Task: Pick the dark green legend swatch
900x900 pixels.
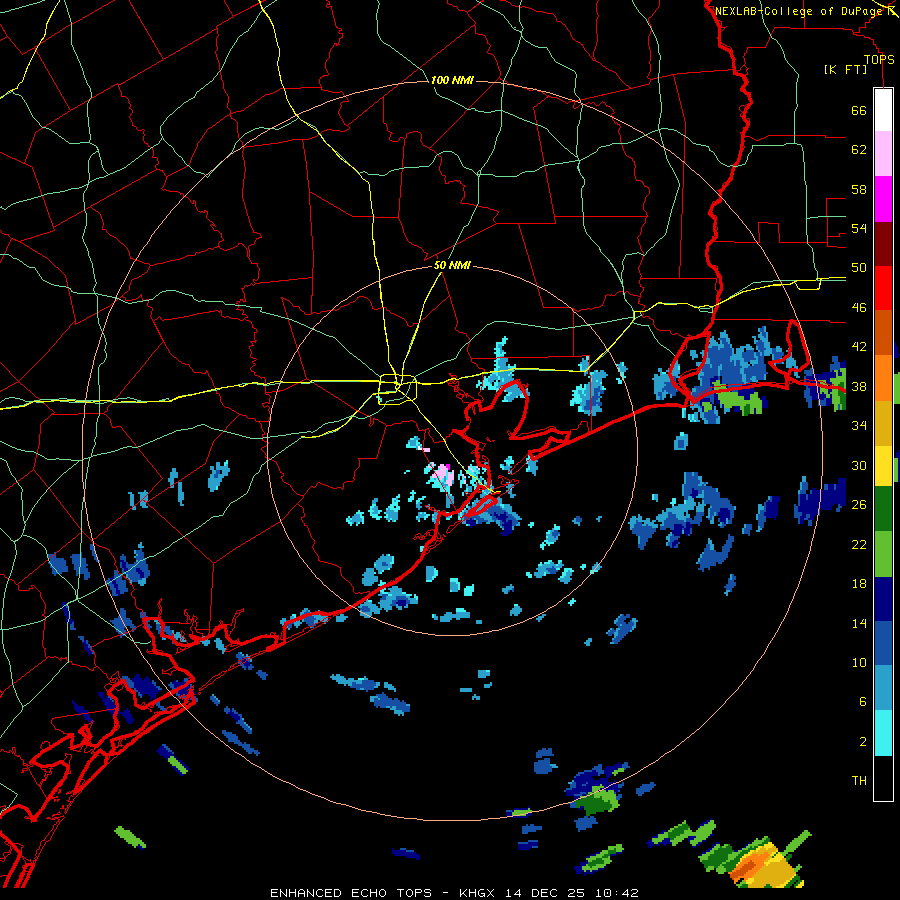Action: click(x=883, y=509)
